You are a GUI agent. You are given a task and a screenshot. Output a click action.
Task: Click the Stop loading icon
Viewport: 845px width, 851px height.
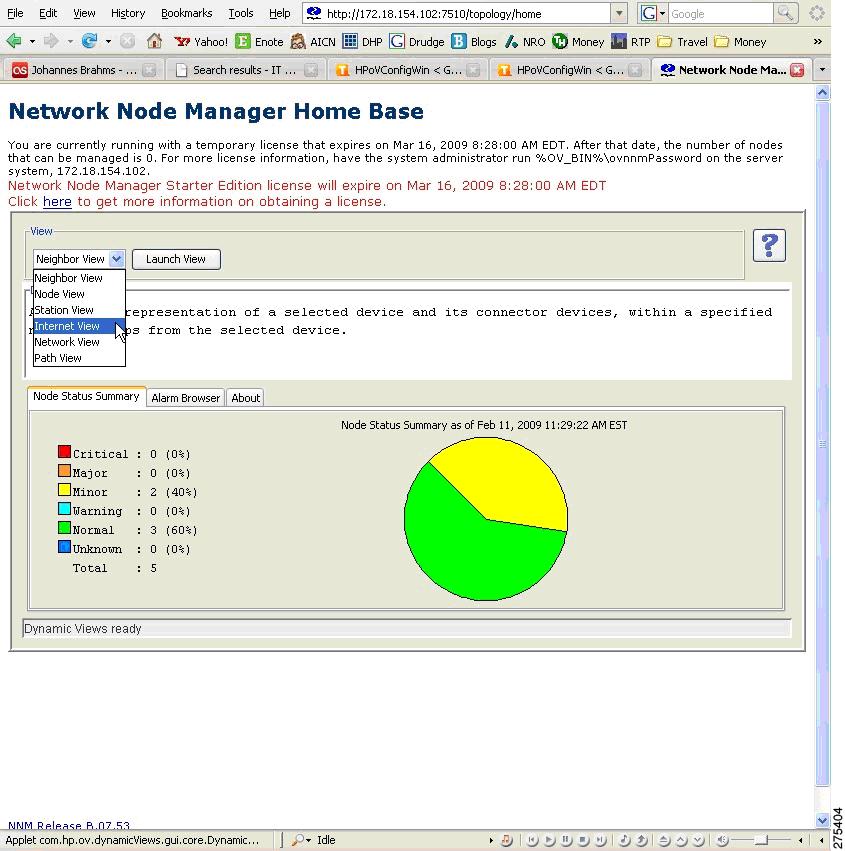[x=128, y=41]
